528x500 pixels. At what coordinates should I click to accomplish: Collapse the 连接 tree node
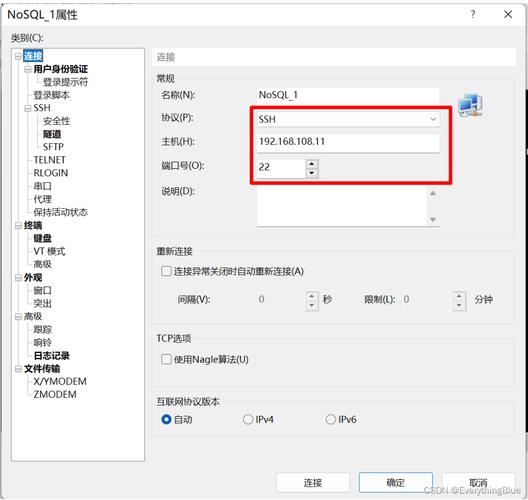click(x=18, y=56)
